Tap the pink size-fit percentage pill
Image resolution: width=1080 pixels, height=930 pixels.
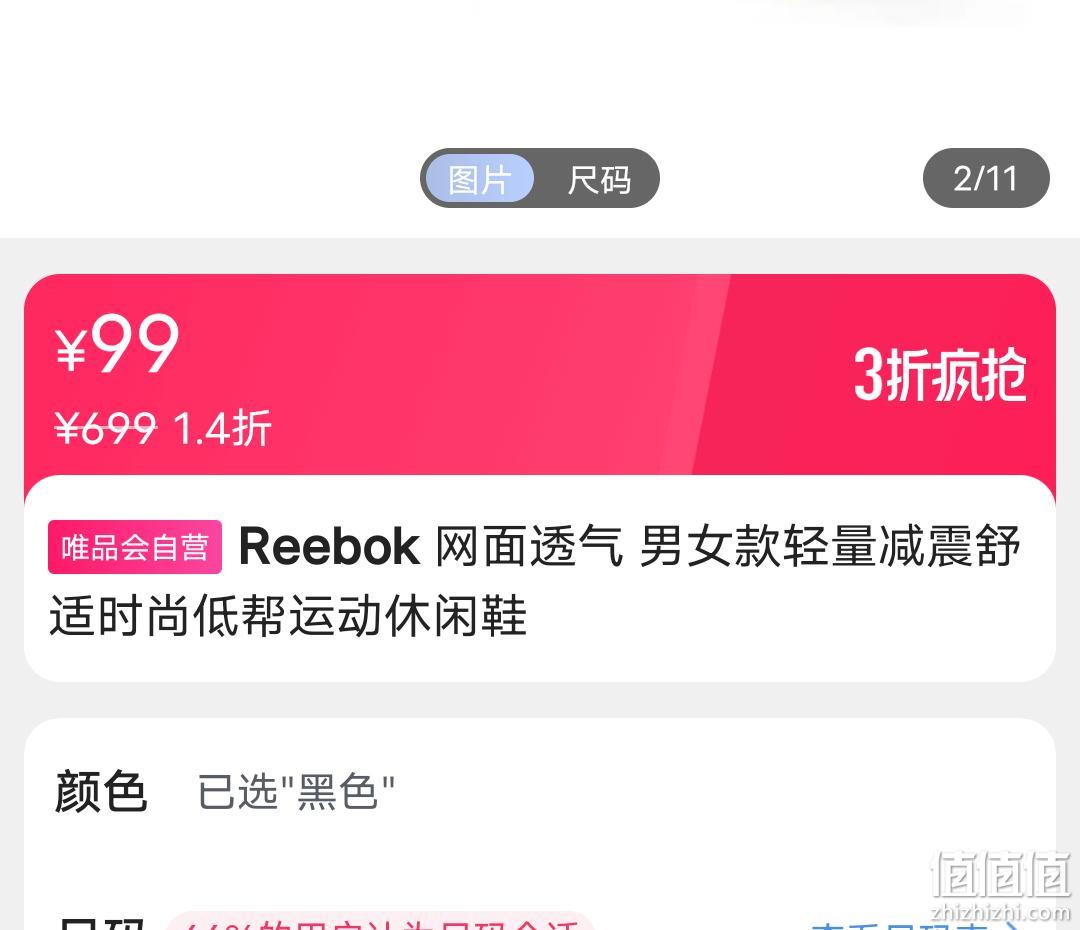pos(380,921)
